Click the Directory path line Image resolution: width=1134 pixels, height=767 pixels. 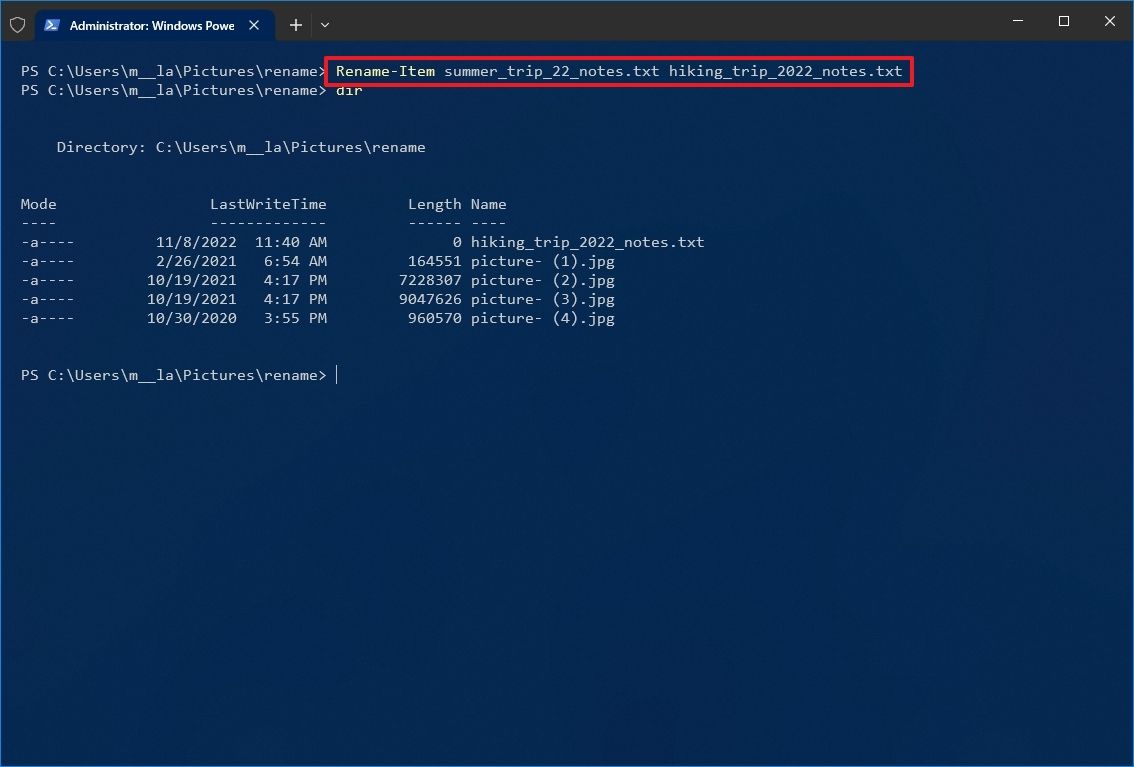point(240,147)
